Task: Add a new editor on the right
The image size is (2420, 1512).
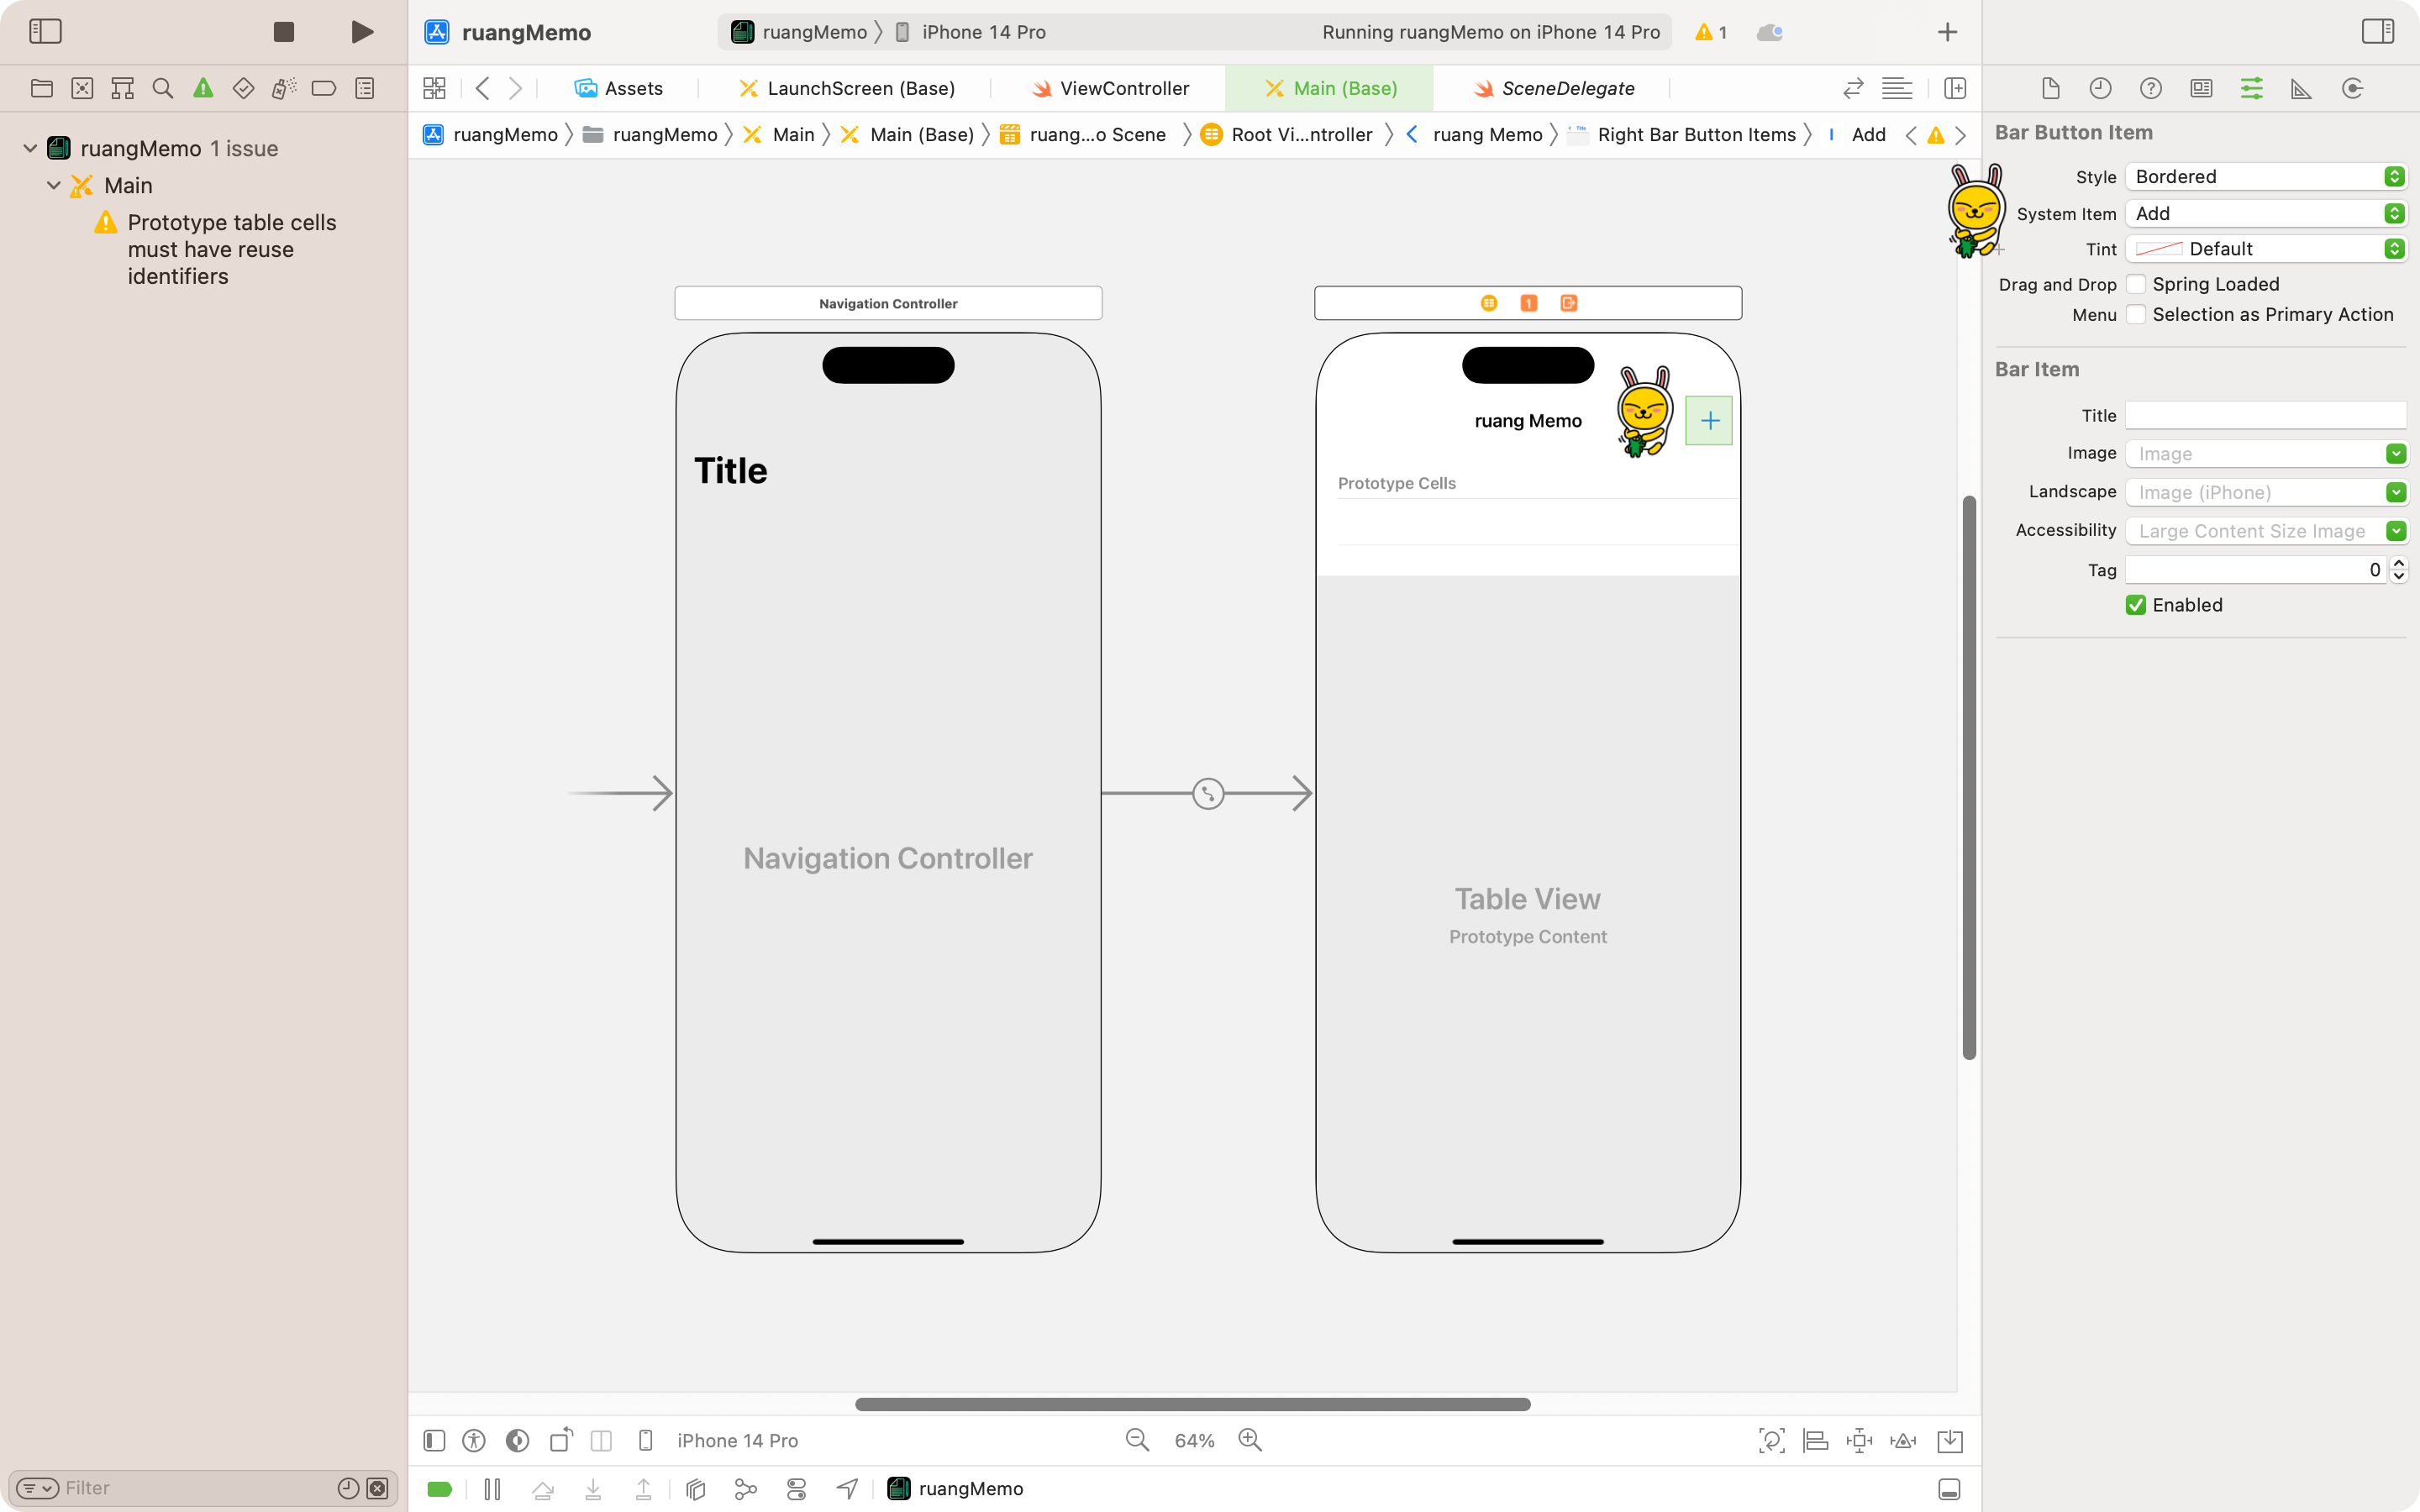Action: point(1955,88)
